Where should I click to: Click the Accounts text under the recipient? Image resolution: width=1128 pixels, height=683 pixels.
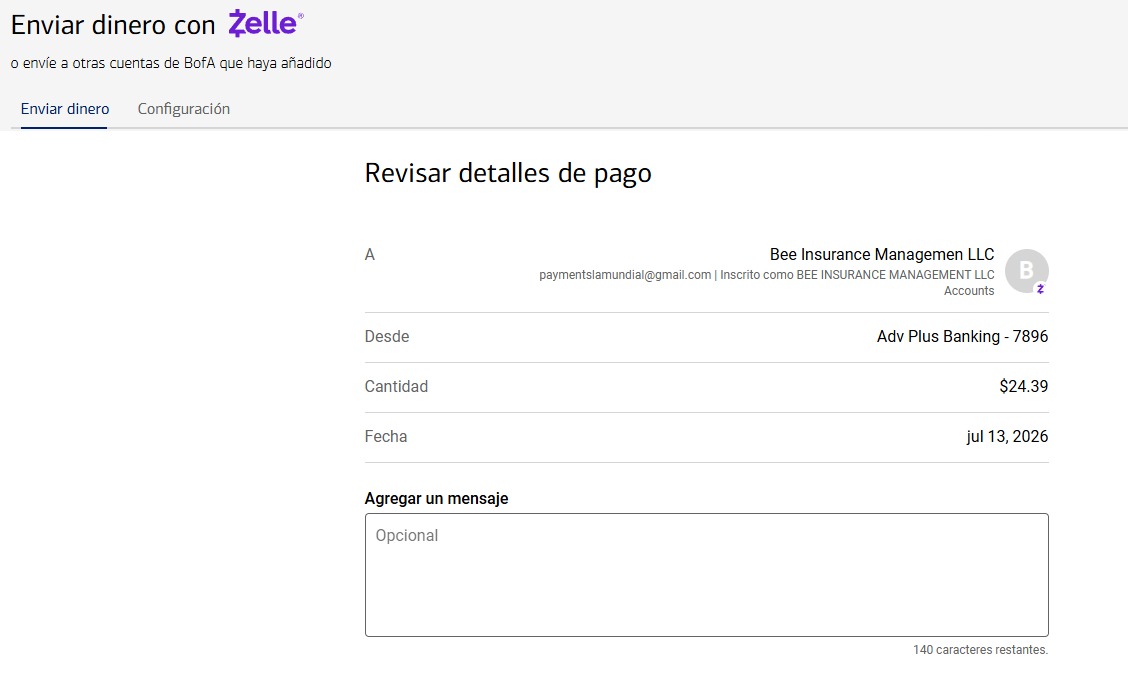pos(969,291)
